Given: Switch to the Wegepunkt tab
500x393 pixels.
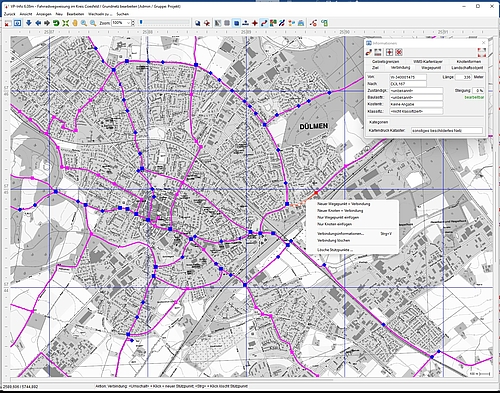Looking at the screenshot, I should (431, 68).
